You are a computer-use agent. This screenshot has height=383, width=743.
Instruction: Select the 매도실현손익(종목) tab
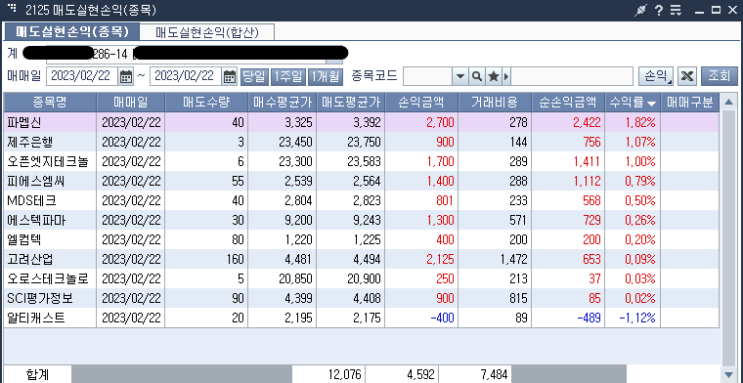72,32
